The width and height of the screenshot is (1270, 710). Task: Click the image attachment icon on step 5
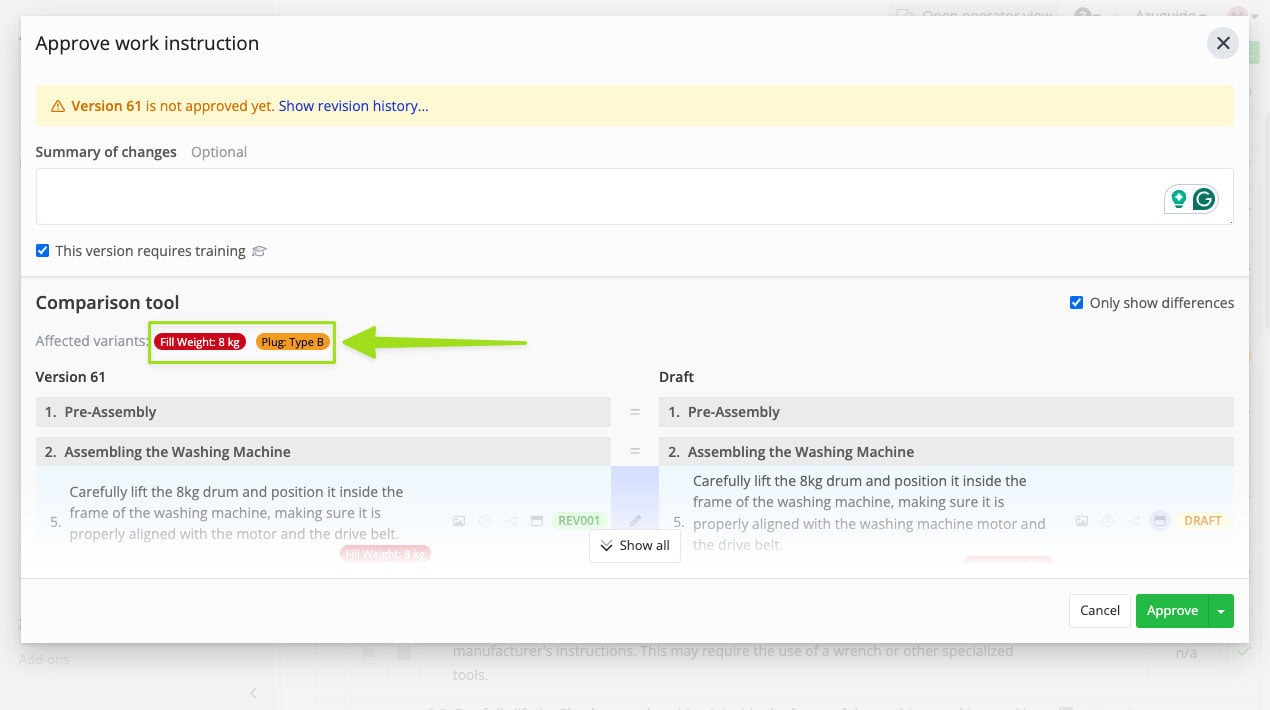(x=459, y=520)
